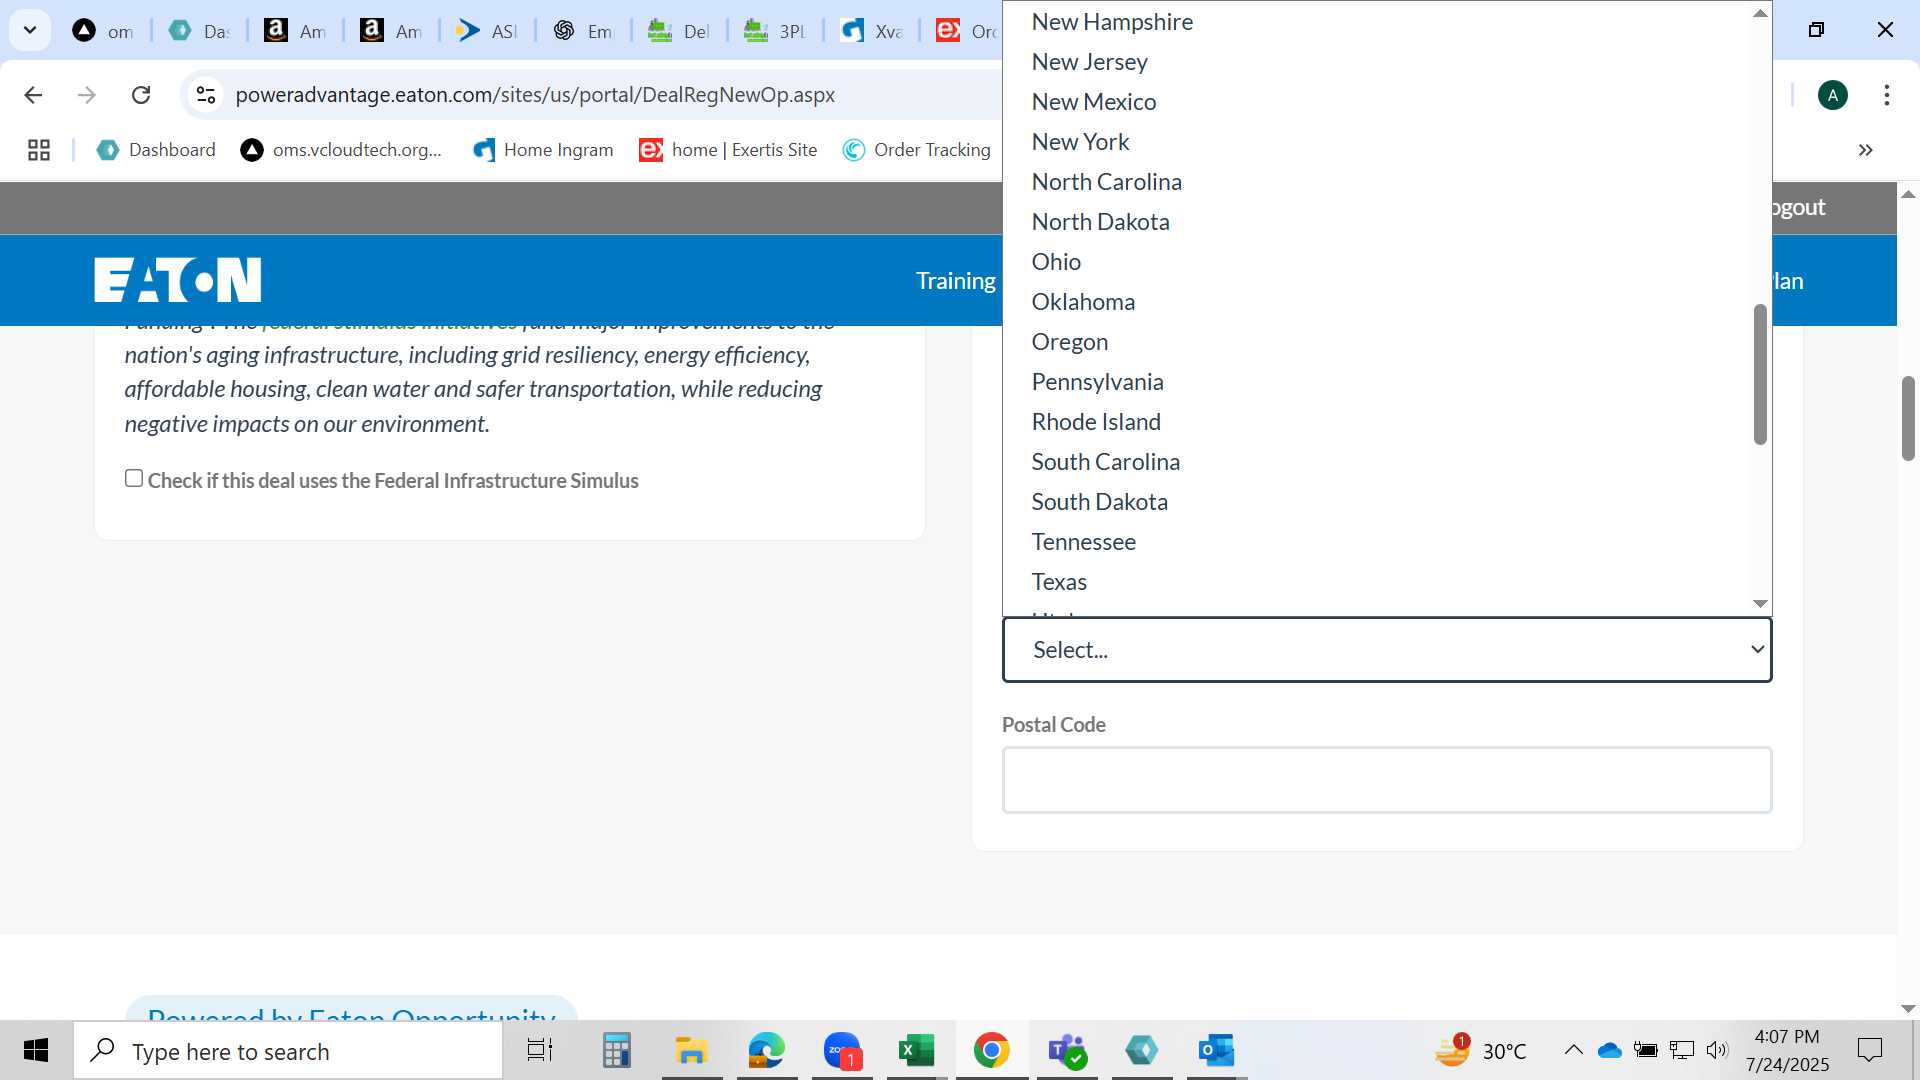
Task: Click the page vertical scrollbar thumb
Action: click(x=1908, y=418)
